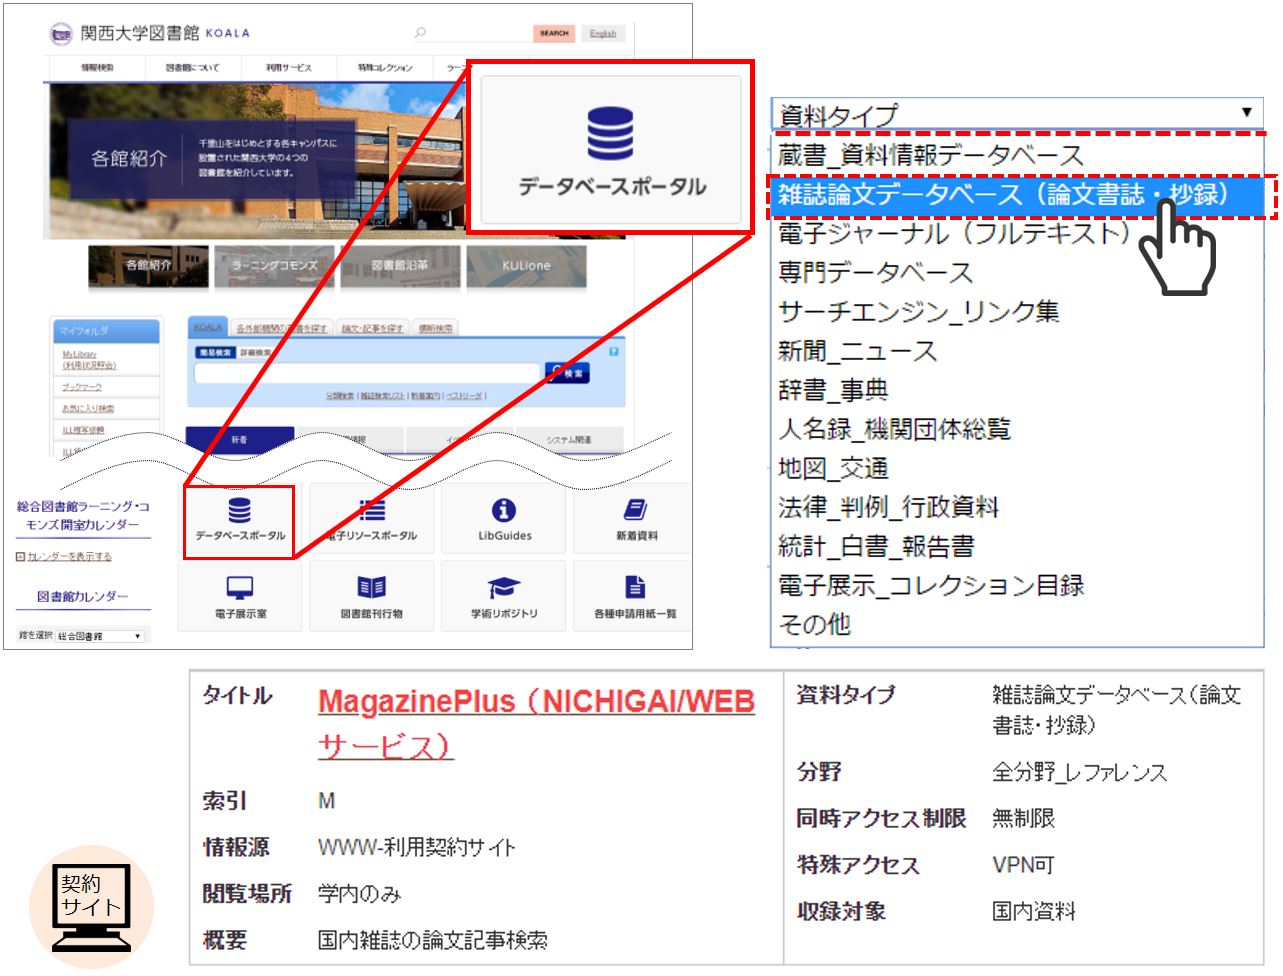Screen dimensions: 1283x976
Task: Click the 雑誌検索リスト link under search box
Action: [x=382, y=396]
